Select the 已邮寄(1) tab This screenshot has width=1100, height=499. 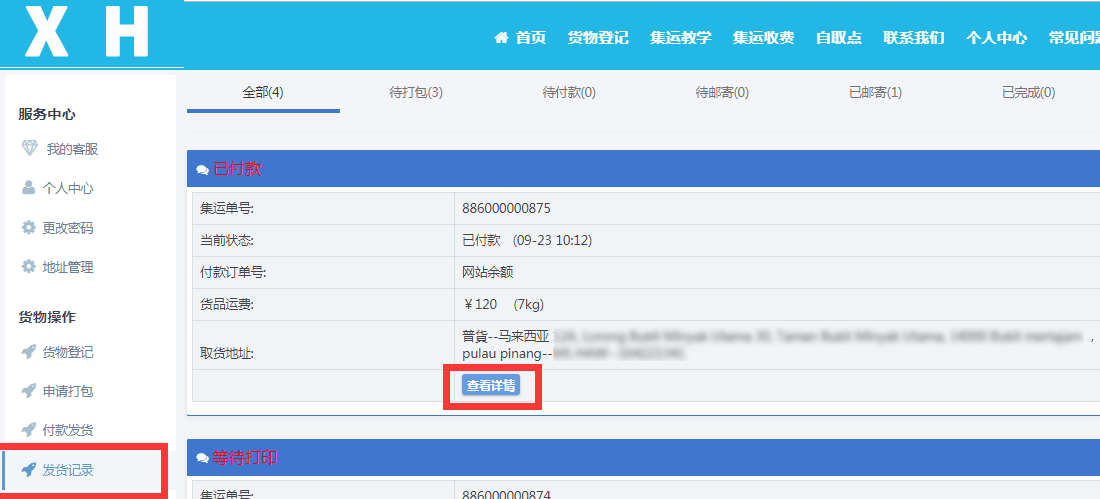pyautogui.click(x=875, y=93)
